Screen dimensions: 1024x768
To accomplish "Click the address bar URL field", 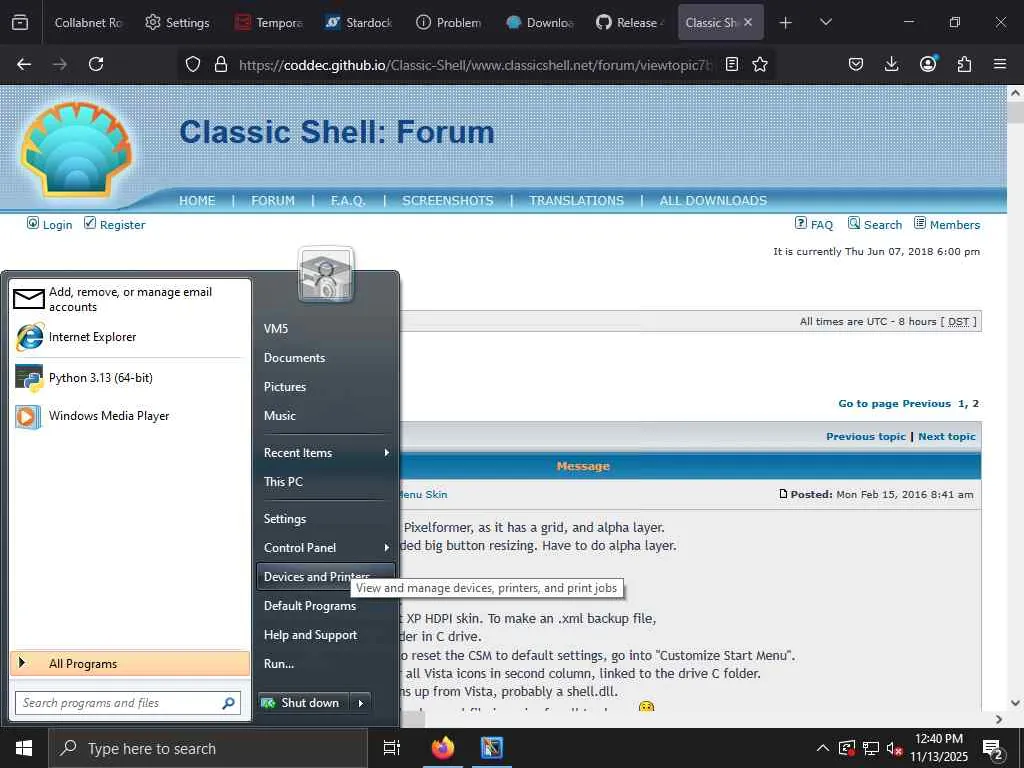I will [x=475, y=64].
